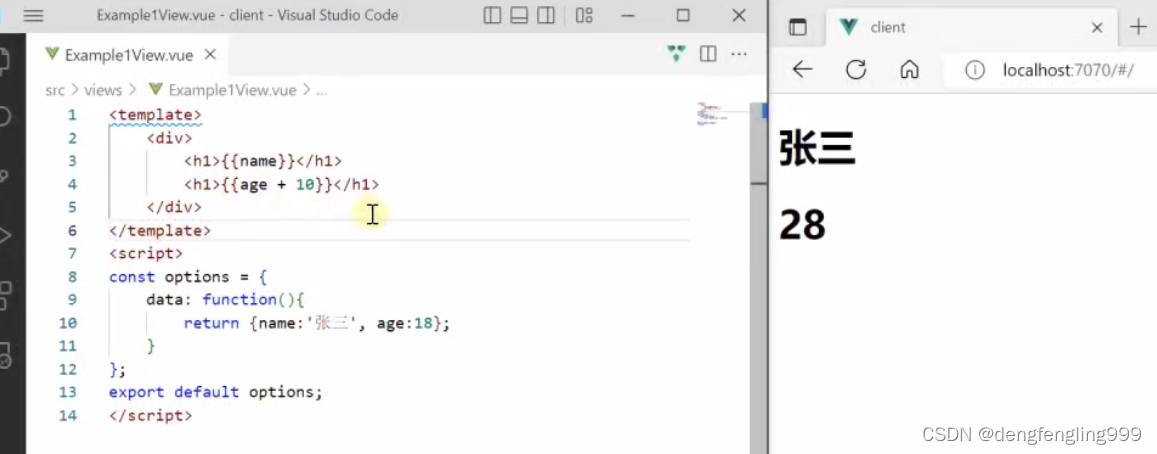Click the return statement on line 10
The height and width of the screenshot is (454, 1157).
[x=317, y=323]
